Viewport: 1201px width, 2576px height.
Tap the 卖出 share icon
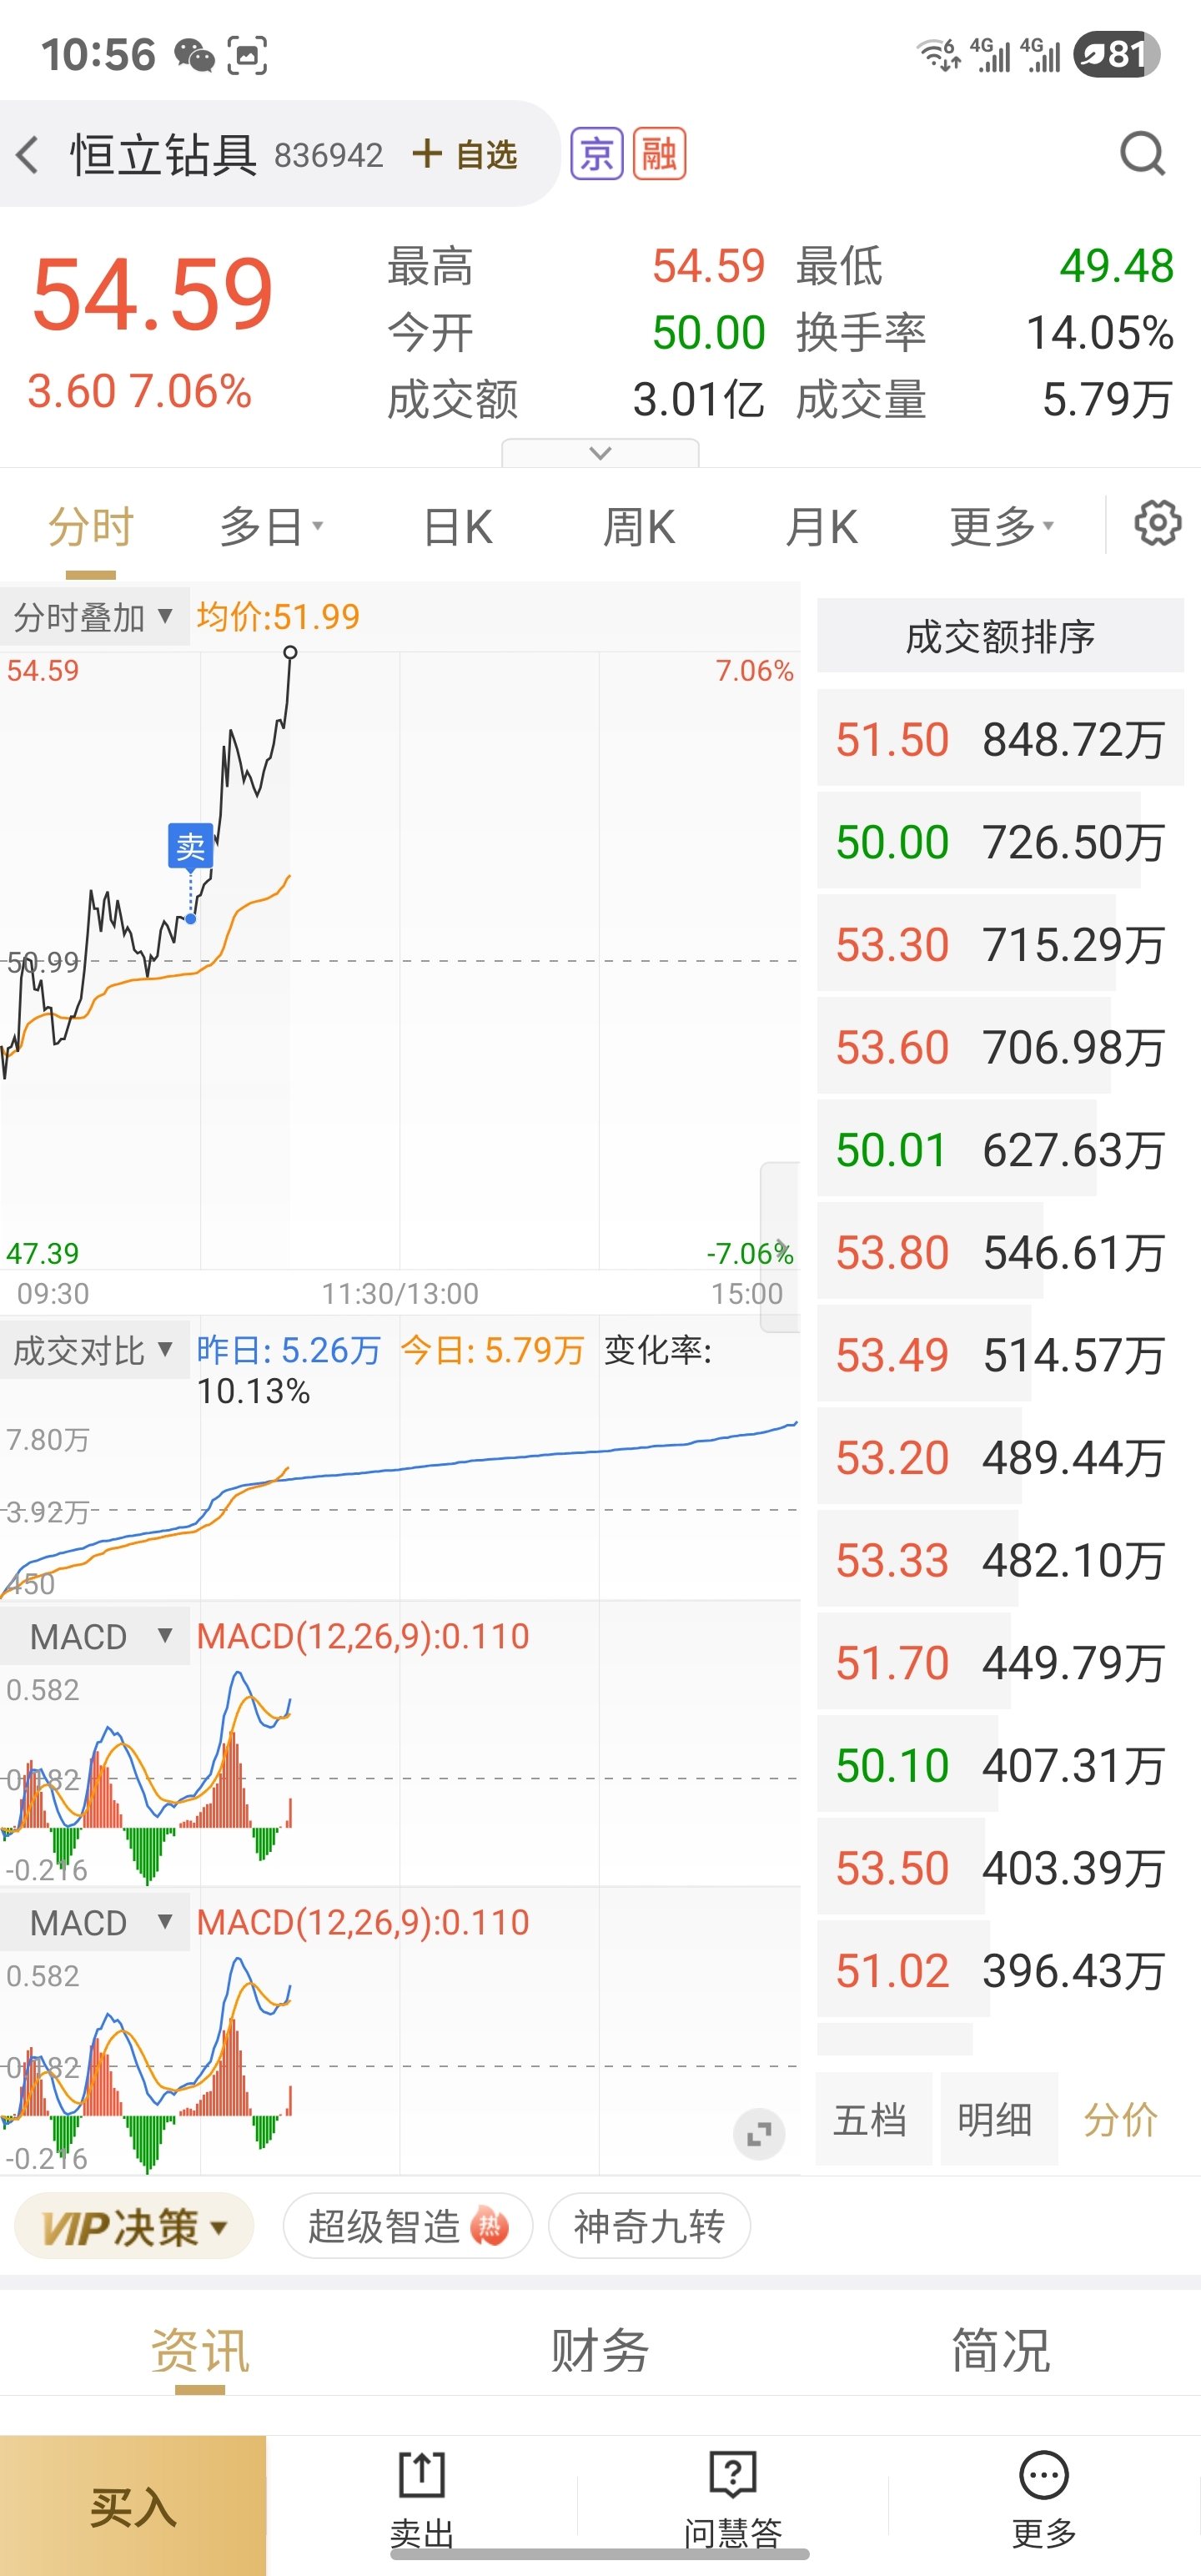tap(421, 2476)
